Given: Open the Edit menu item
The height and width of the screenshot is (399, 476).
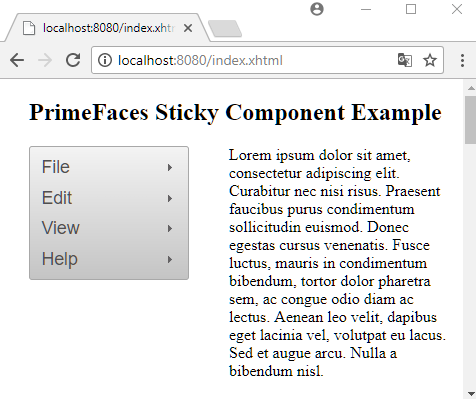Looking at the screenshot, I should tap(109, 198).
